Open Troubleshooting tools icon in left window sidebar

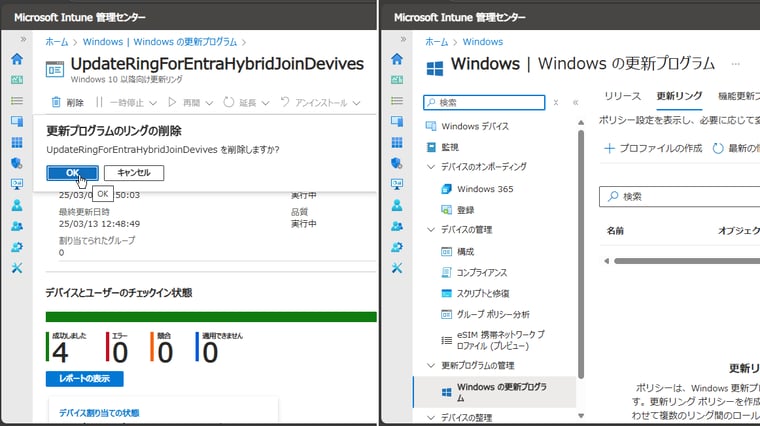(17, 268)
